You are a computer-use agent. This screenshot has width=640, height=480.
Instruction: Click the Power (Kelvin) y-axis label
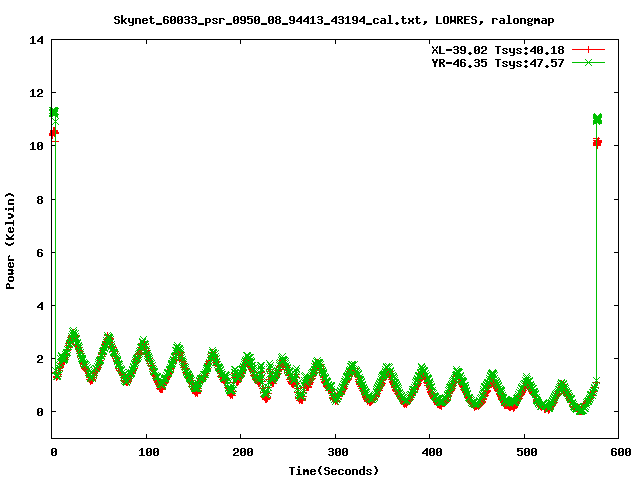pyautogui.click(x=10, y=241)
